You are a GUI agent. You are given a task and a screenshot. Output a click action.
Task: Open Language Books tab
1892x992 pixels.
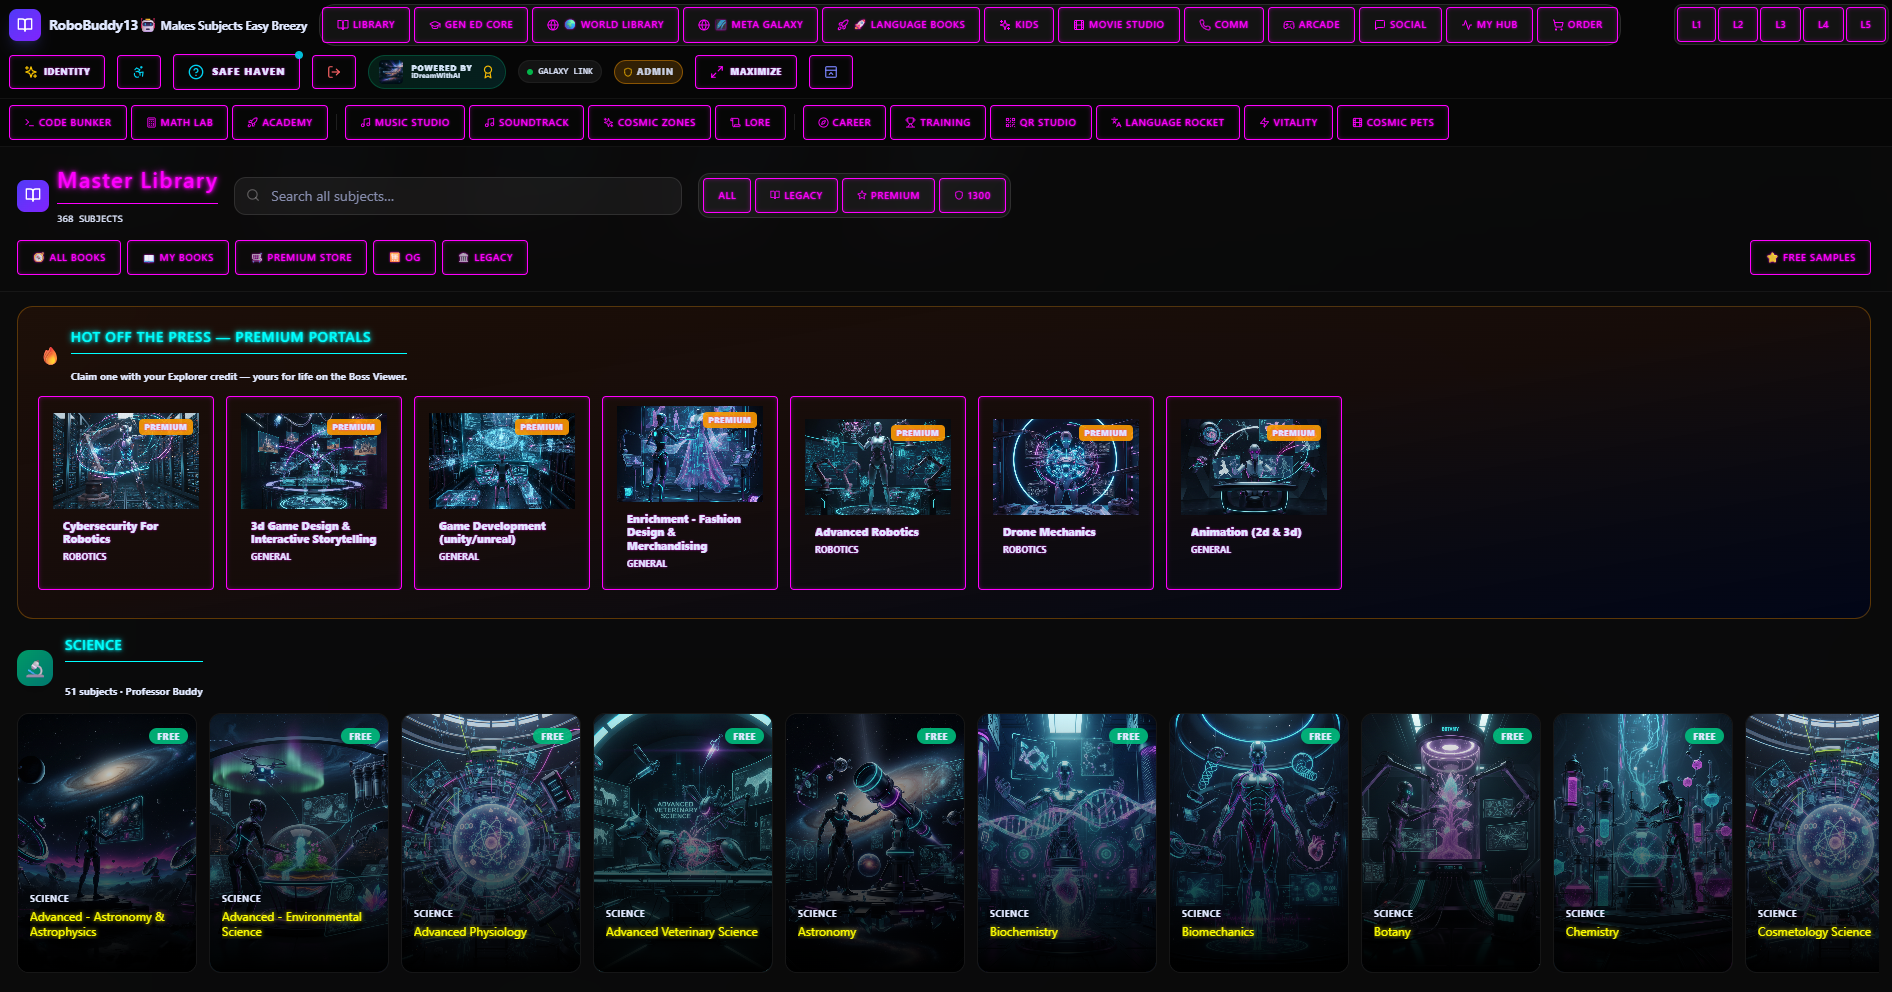(901, 25)
